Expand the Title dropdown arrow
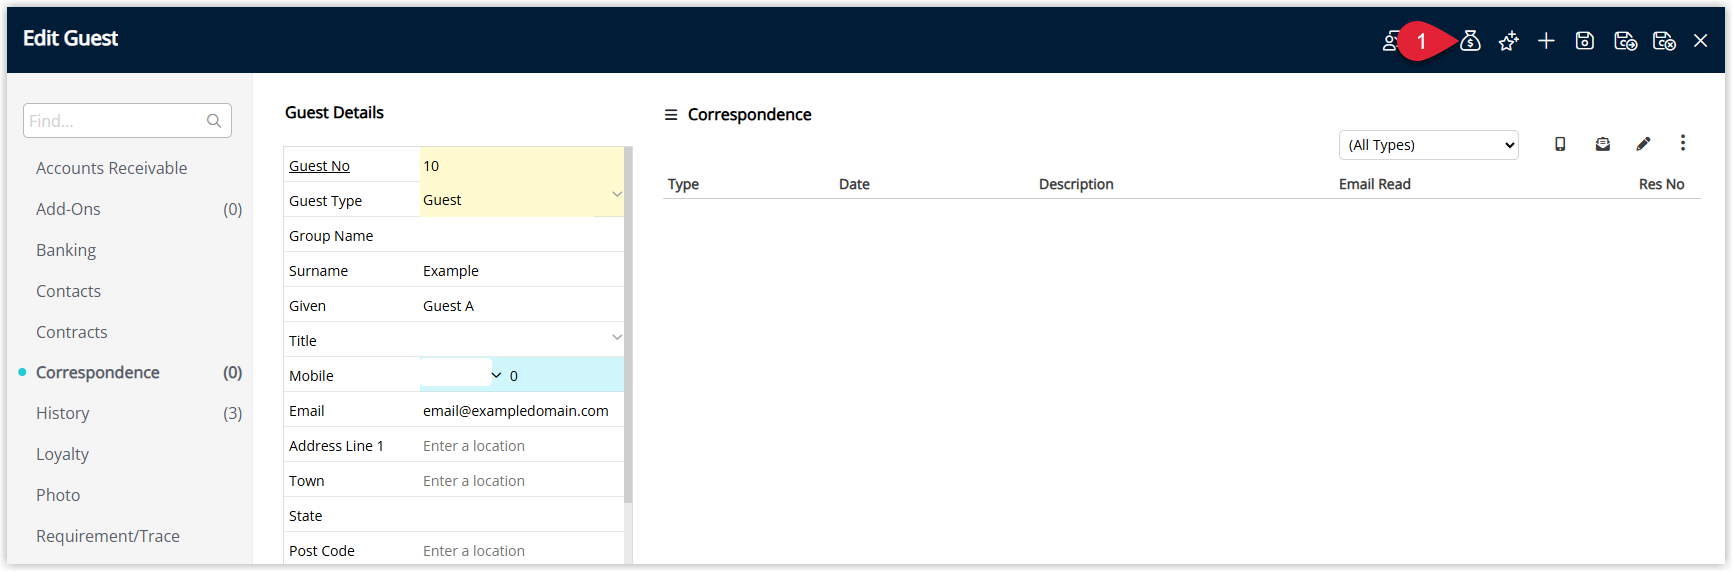Image resolution: width=1733 pixels, height=572 pixels. [617, 338]
